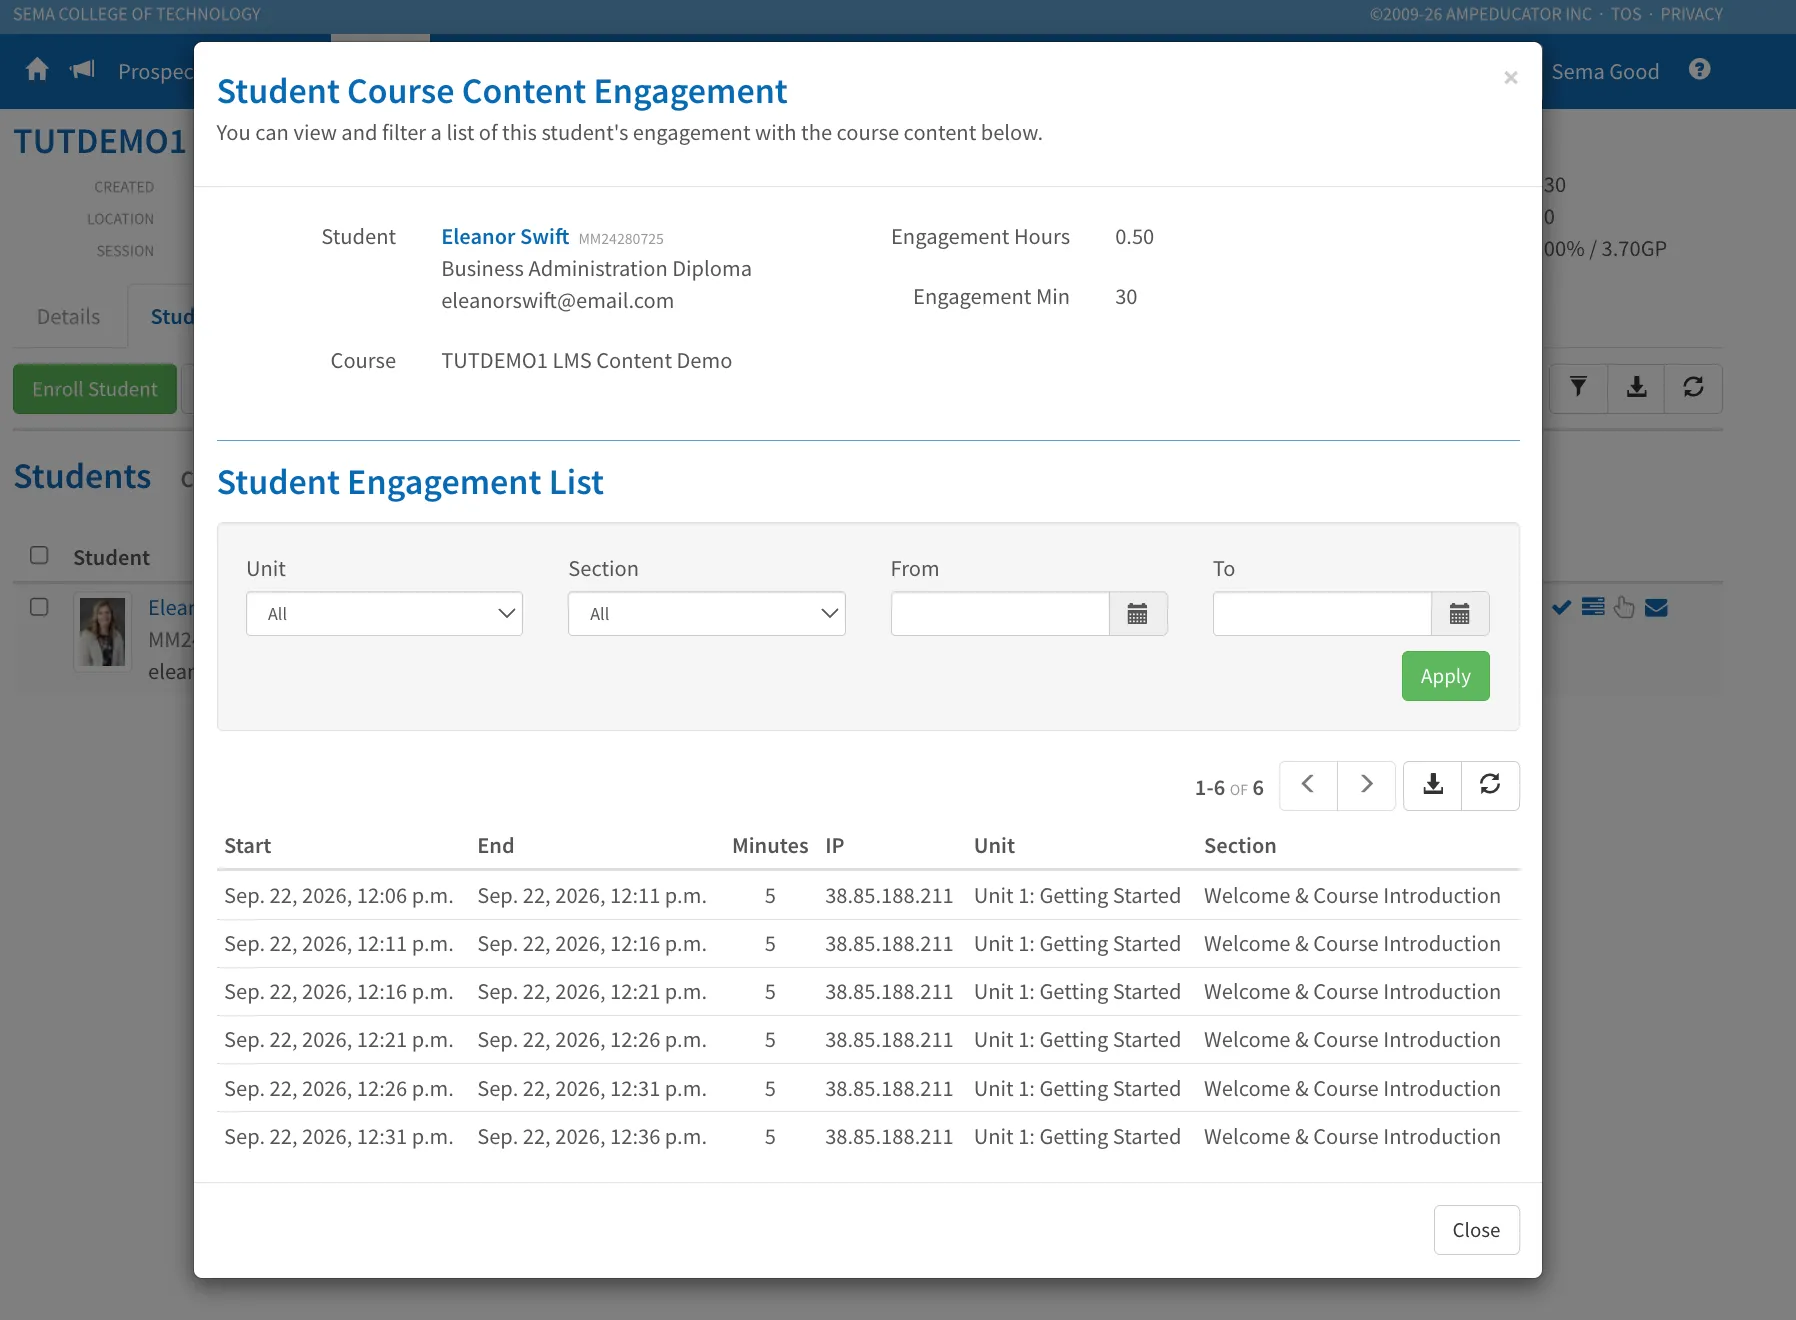Viewport: 1796px width, 1320px height.
Task: Click the Engagement Hours value 0.50
Action: click(1134, 237)
